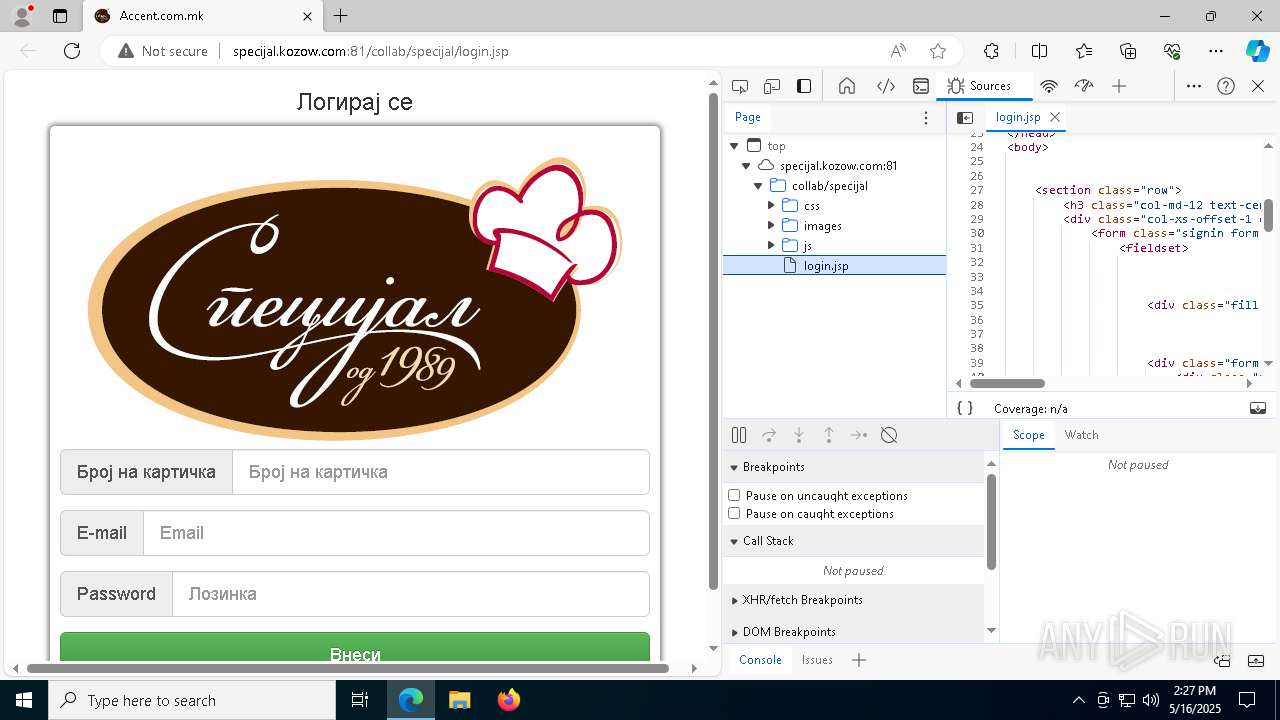The height and width of the screenshot is (720, 1280).
Task: Select login.jsp in the file tree
Action: [x=834, y=266]
